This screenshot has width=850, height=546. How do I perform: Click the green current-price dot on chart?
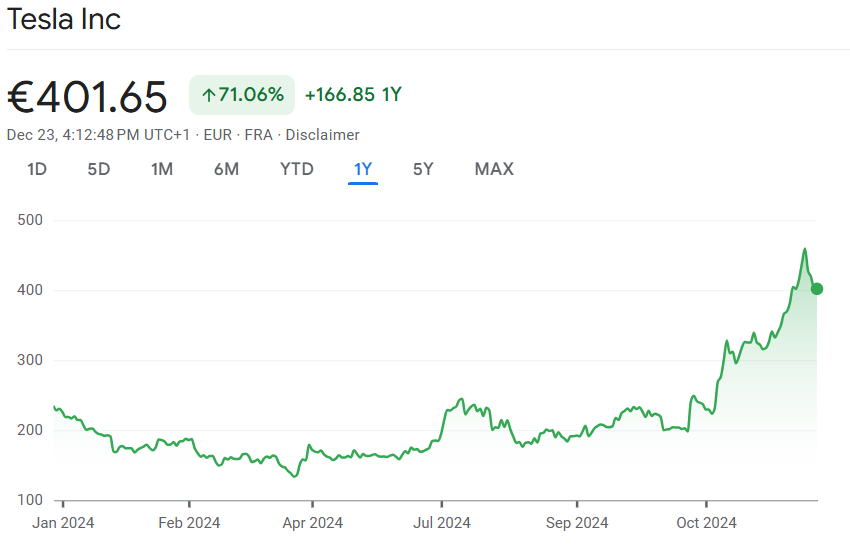pyautogui.click(x=816, y=289)
